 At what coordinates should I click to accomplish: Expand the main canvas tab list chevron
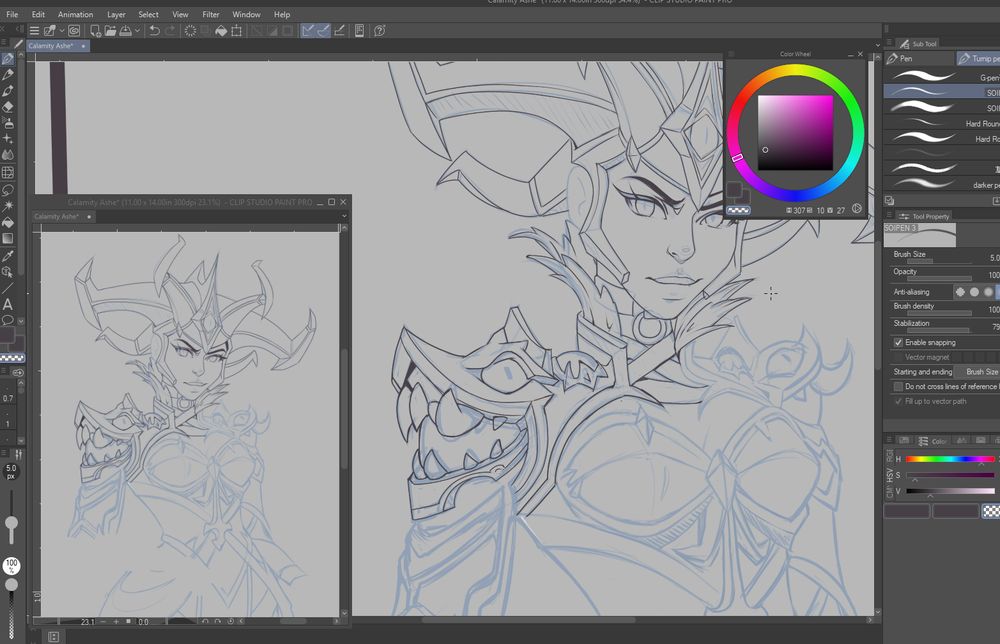(x=878, y=45)
